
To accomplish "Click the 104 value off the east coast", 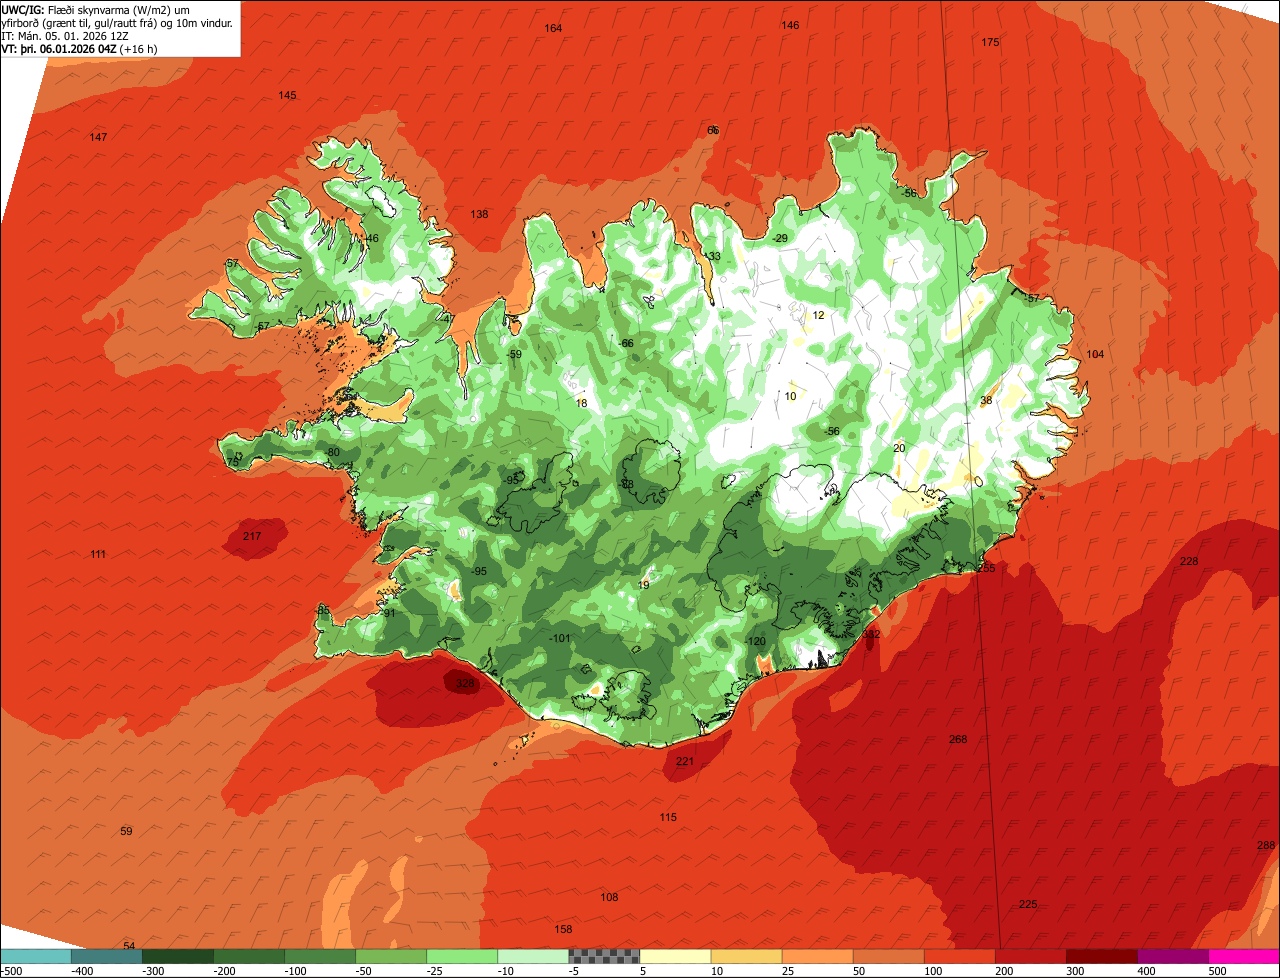I will [1095, 355].
